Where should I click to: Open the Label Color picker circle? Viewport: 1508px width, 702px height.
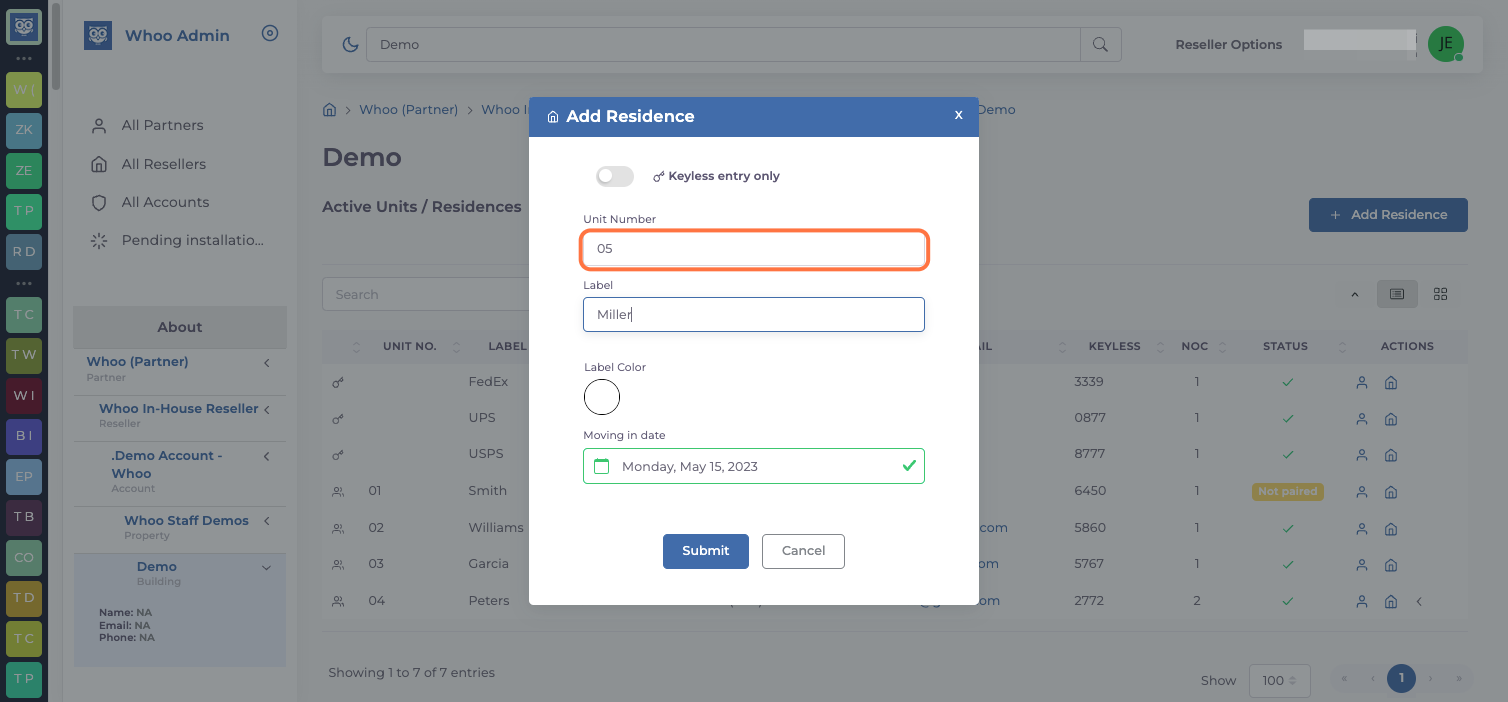(x=602, y=397)
